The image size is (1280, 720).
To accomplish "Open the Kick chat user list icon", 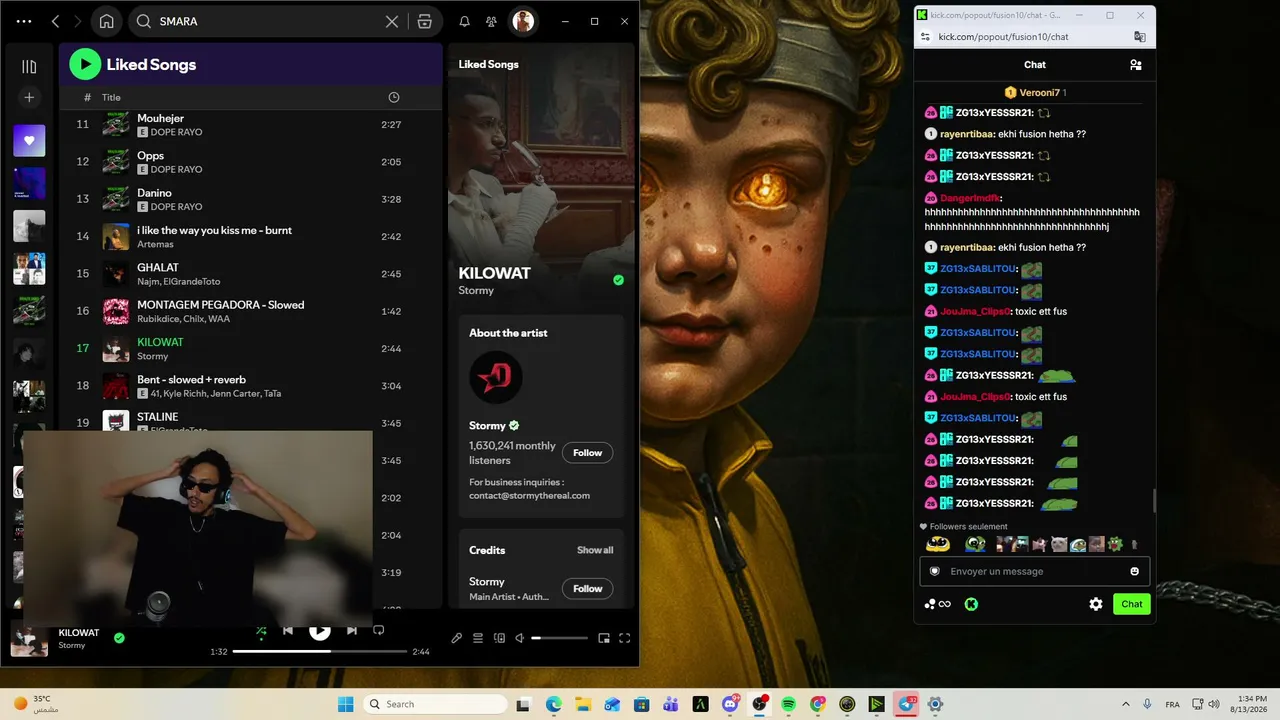I will click(x=1136, y=65).
